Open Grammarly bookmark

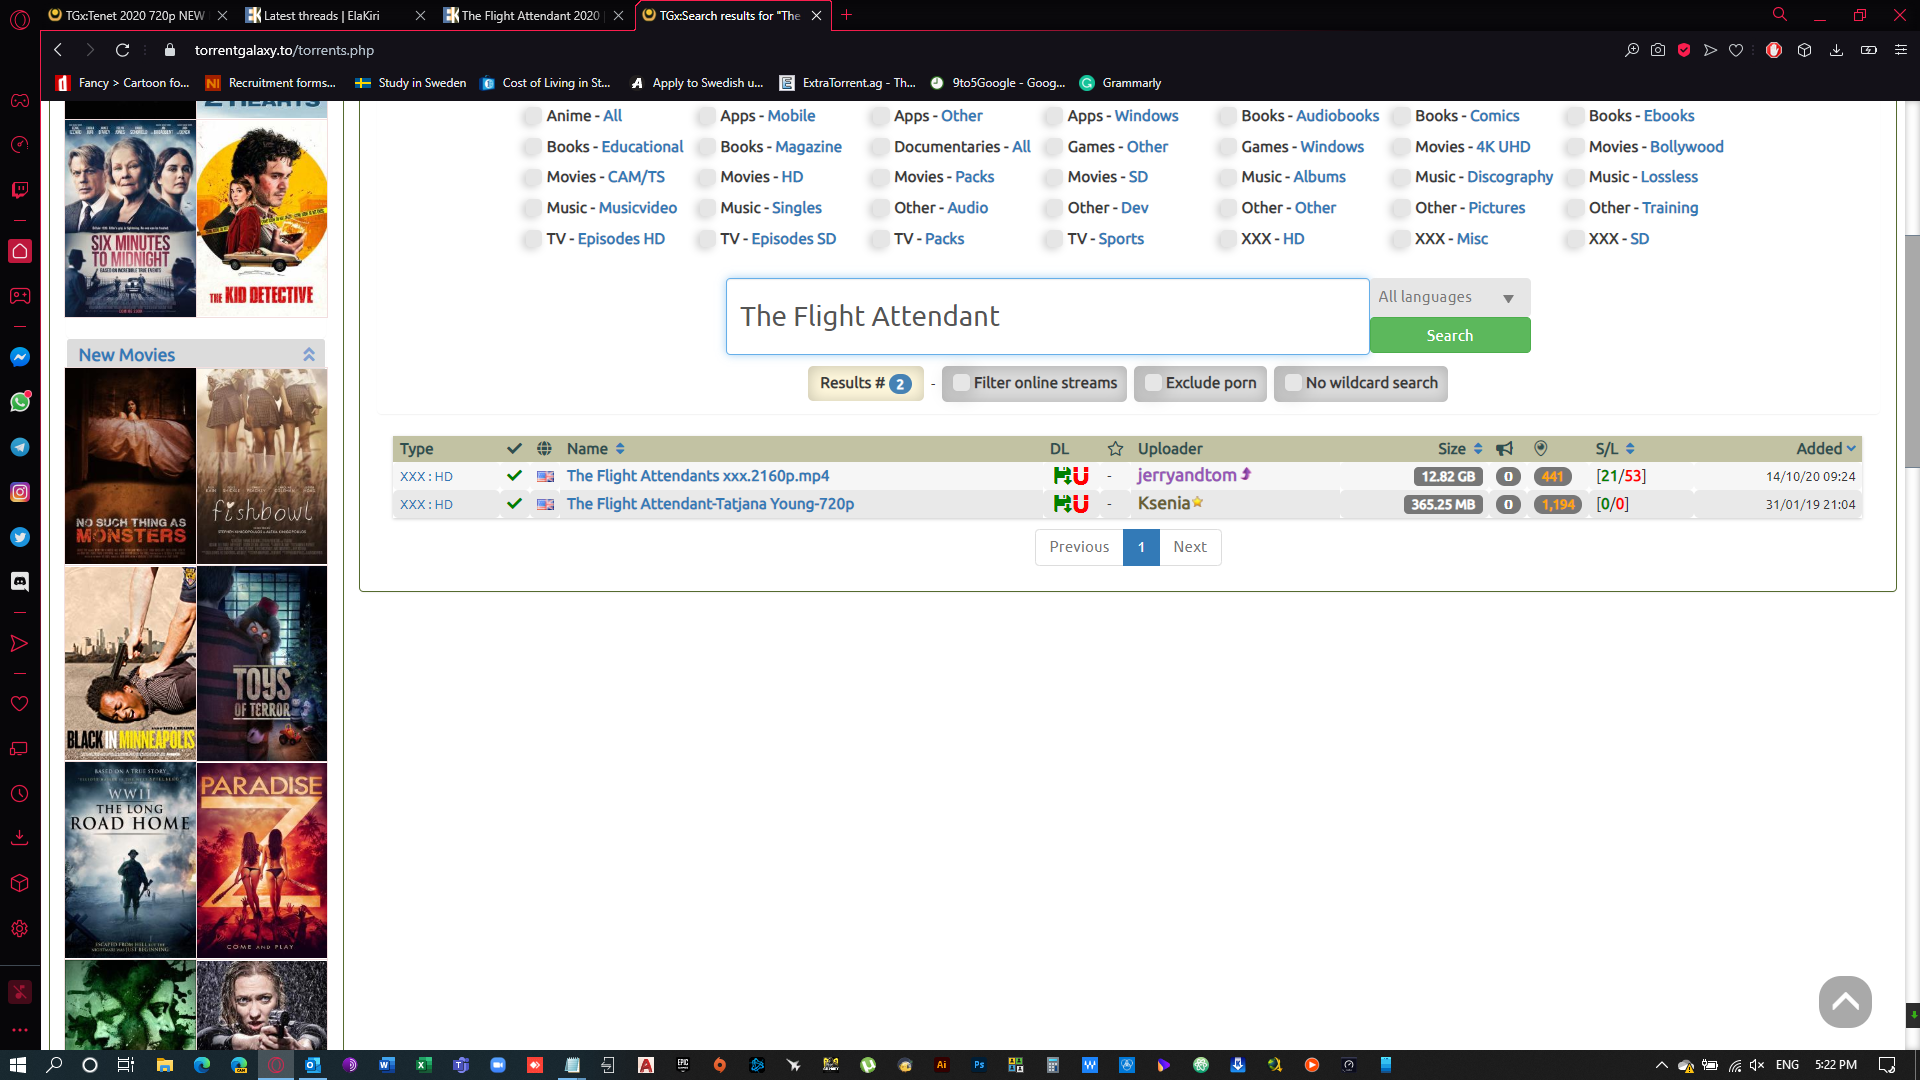(1120, 83)
